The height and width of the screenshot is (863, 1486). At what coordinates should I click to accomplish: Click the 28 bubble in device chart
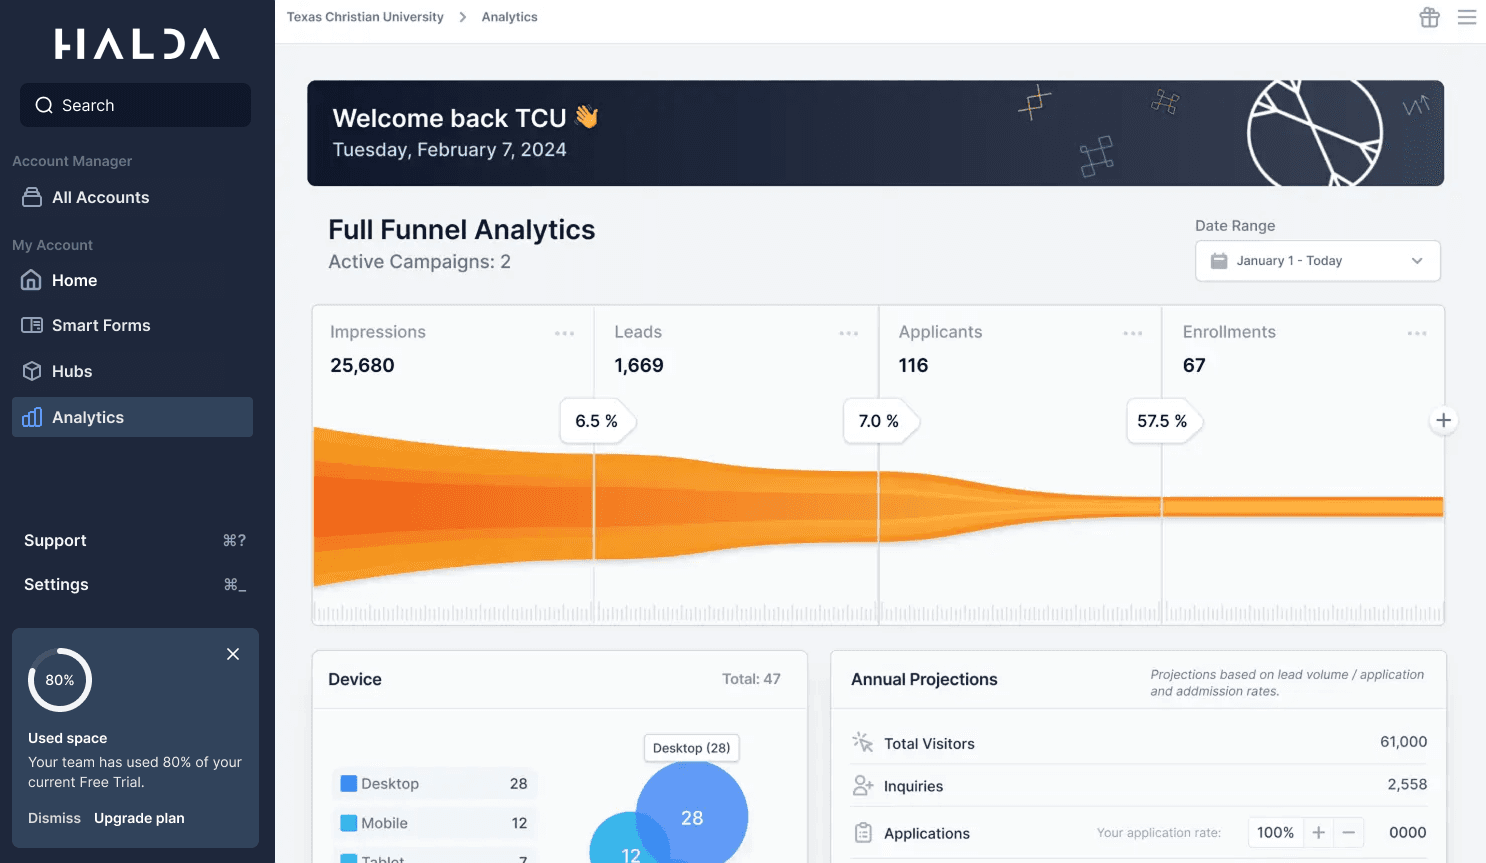click(x=692, y=817)
